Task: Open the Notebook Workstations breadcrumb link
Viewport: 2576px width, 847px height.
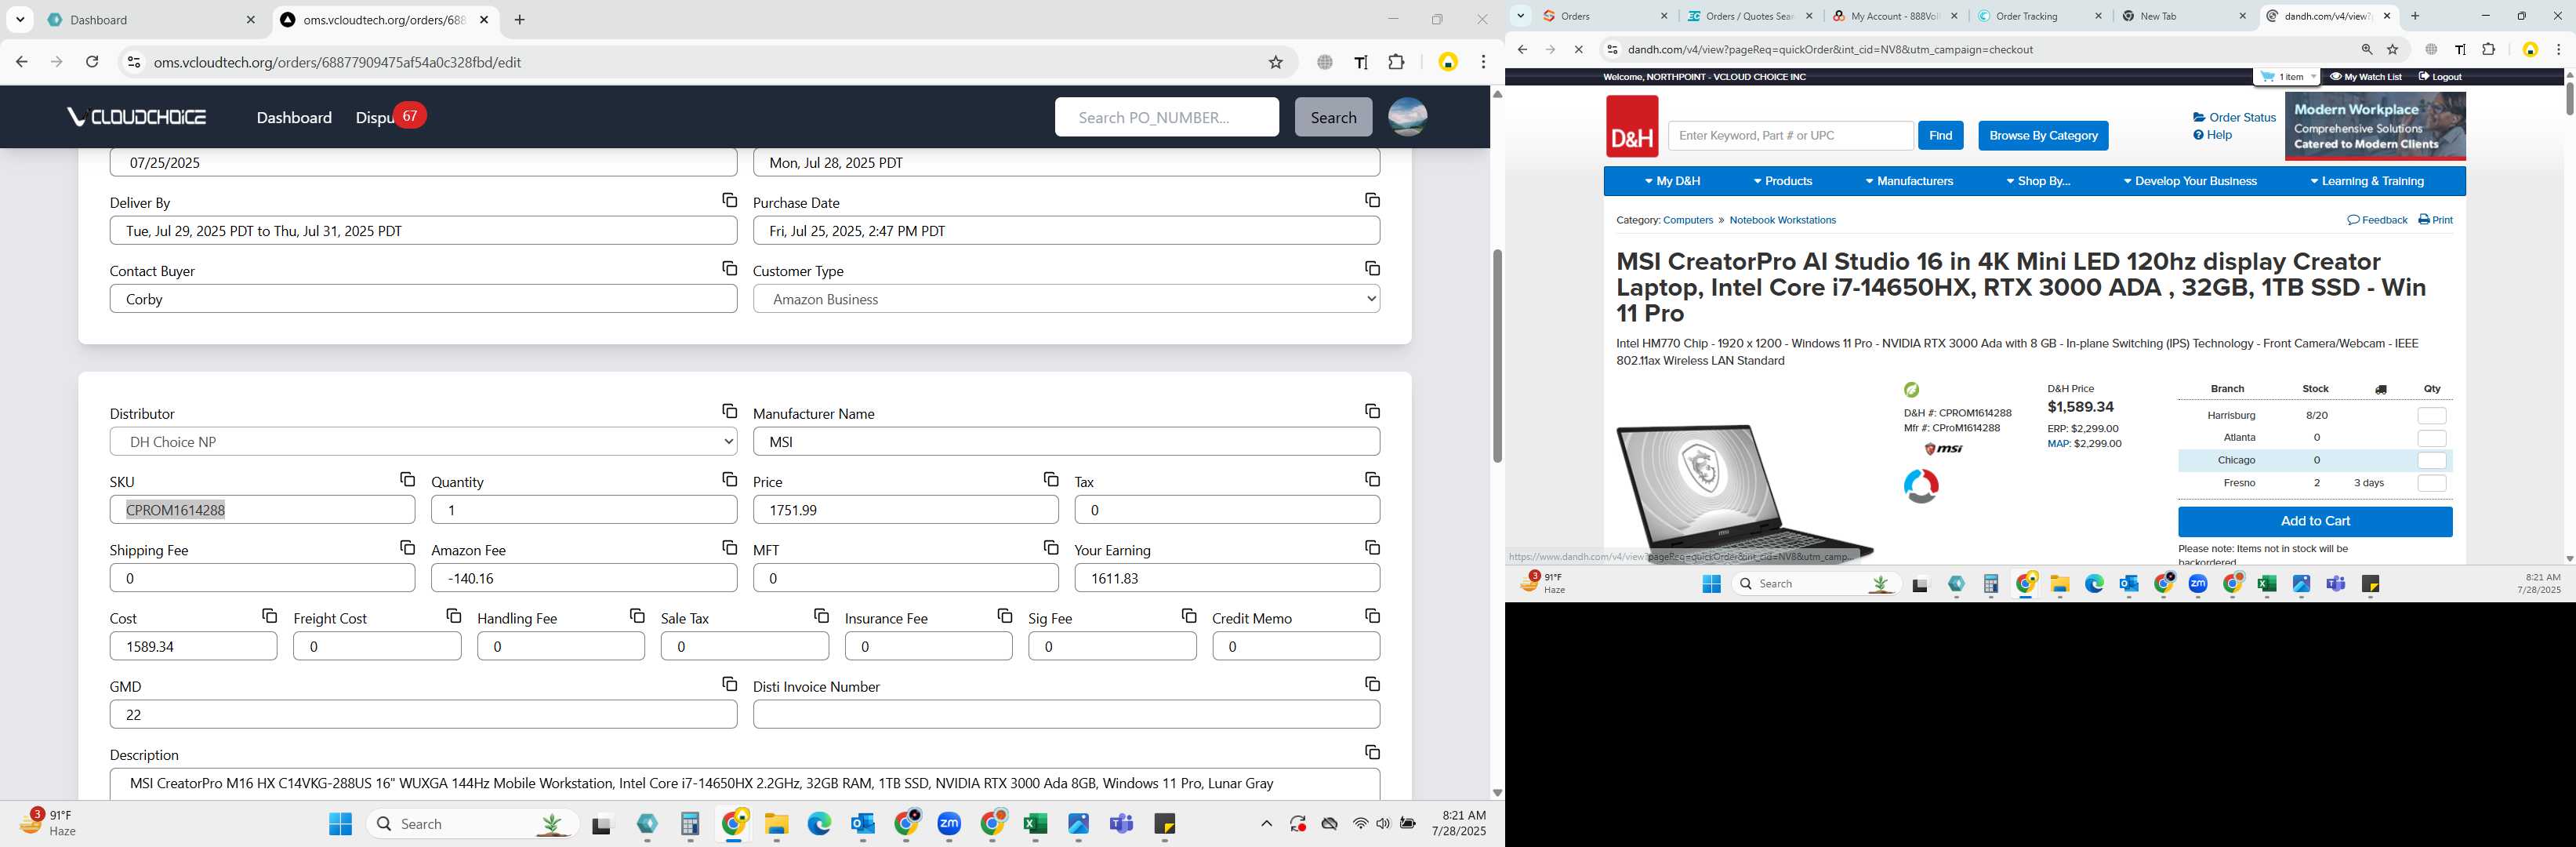Action: click(1782, 220)
